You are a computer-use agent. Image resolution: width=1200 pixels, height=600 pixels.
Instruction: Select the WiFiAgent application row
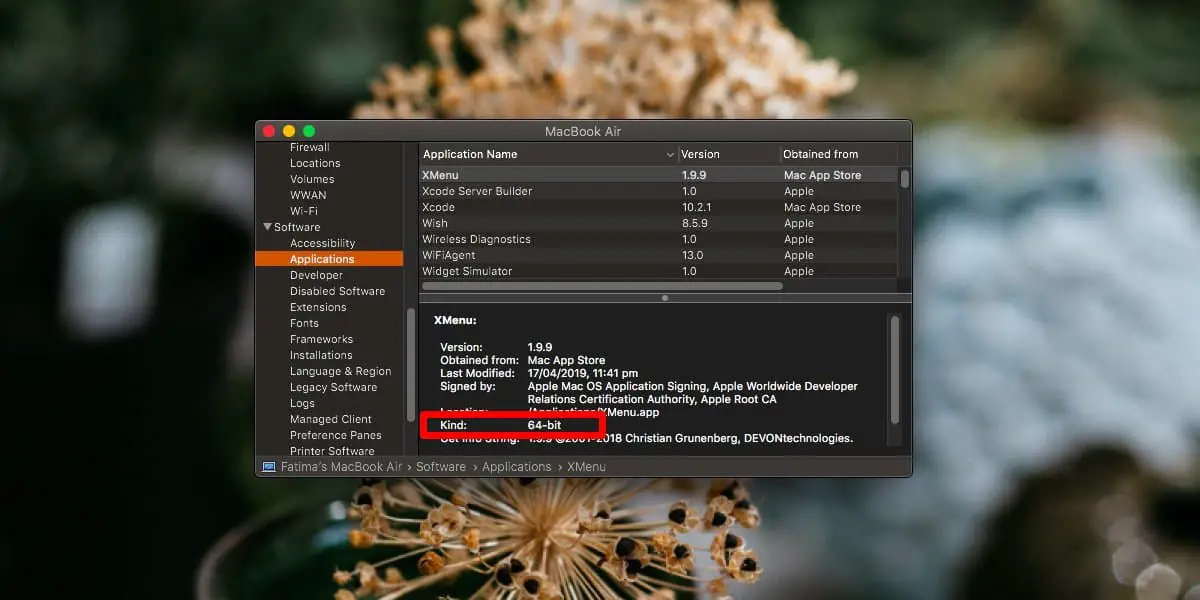pos(658,255)
